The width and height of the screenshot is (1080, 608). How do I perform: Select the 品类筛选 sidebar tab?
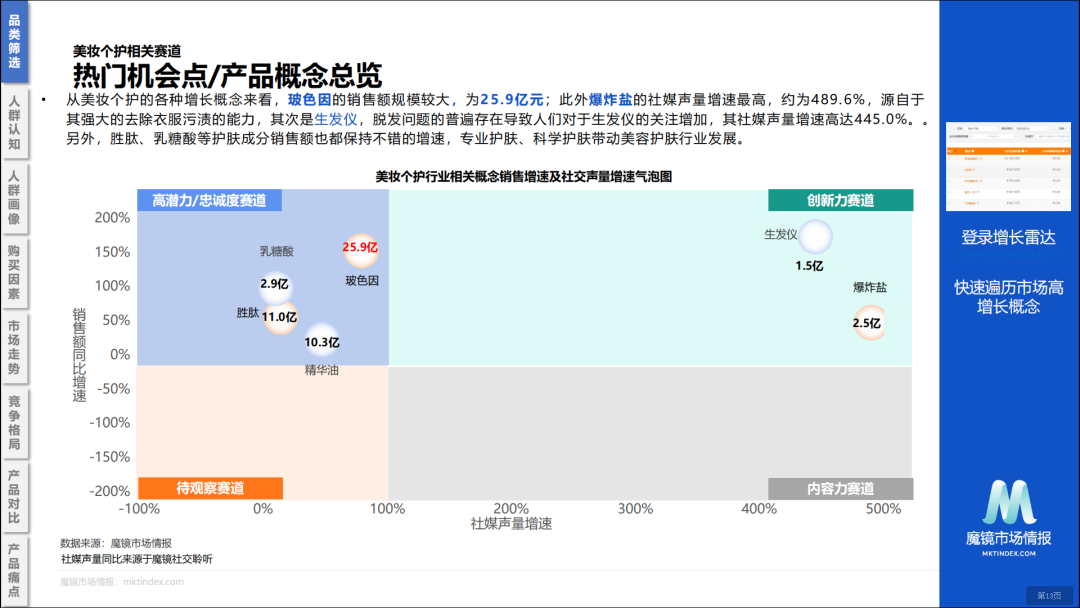14,41
